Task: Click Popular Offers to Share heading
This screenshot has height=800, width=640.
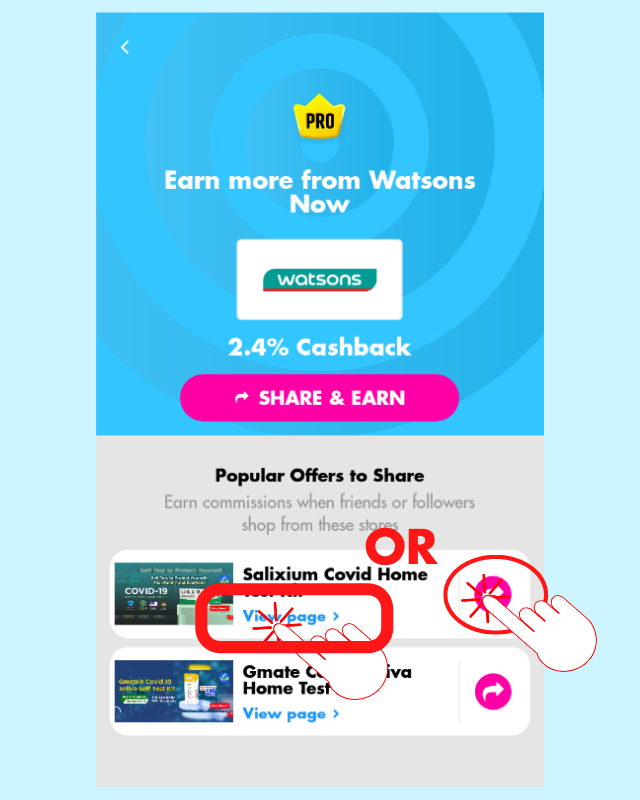Action: [319, 476]
